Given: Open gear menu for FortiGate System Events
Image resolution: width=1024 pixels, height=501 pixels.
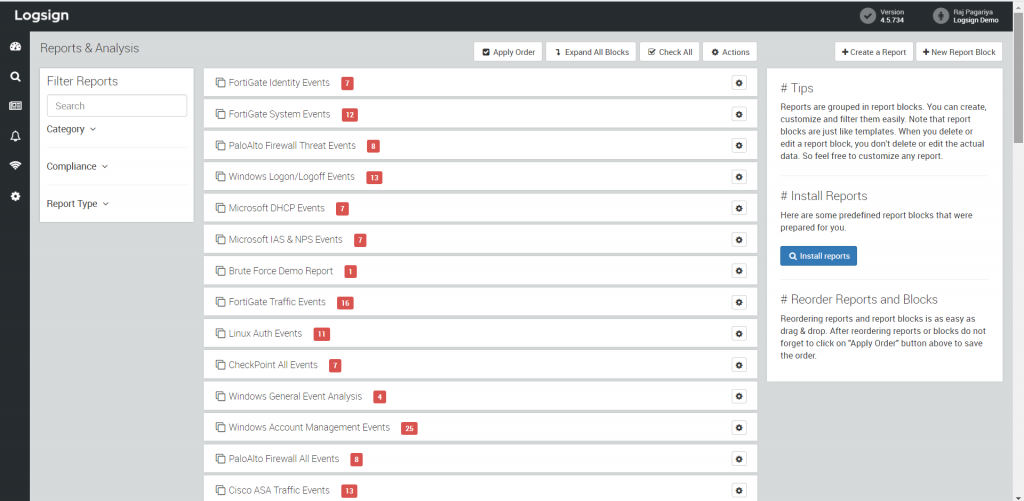Looking at the screenshot, I should pyautogui.click(x=739, y=114).
